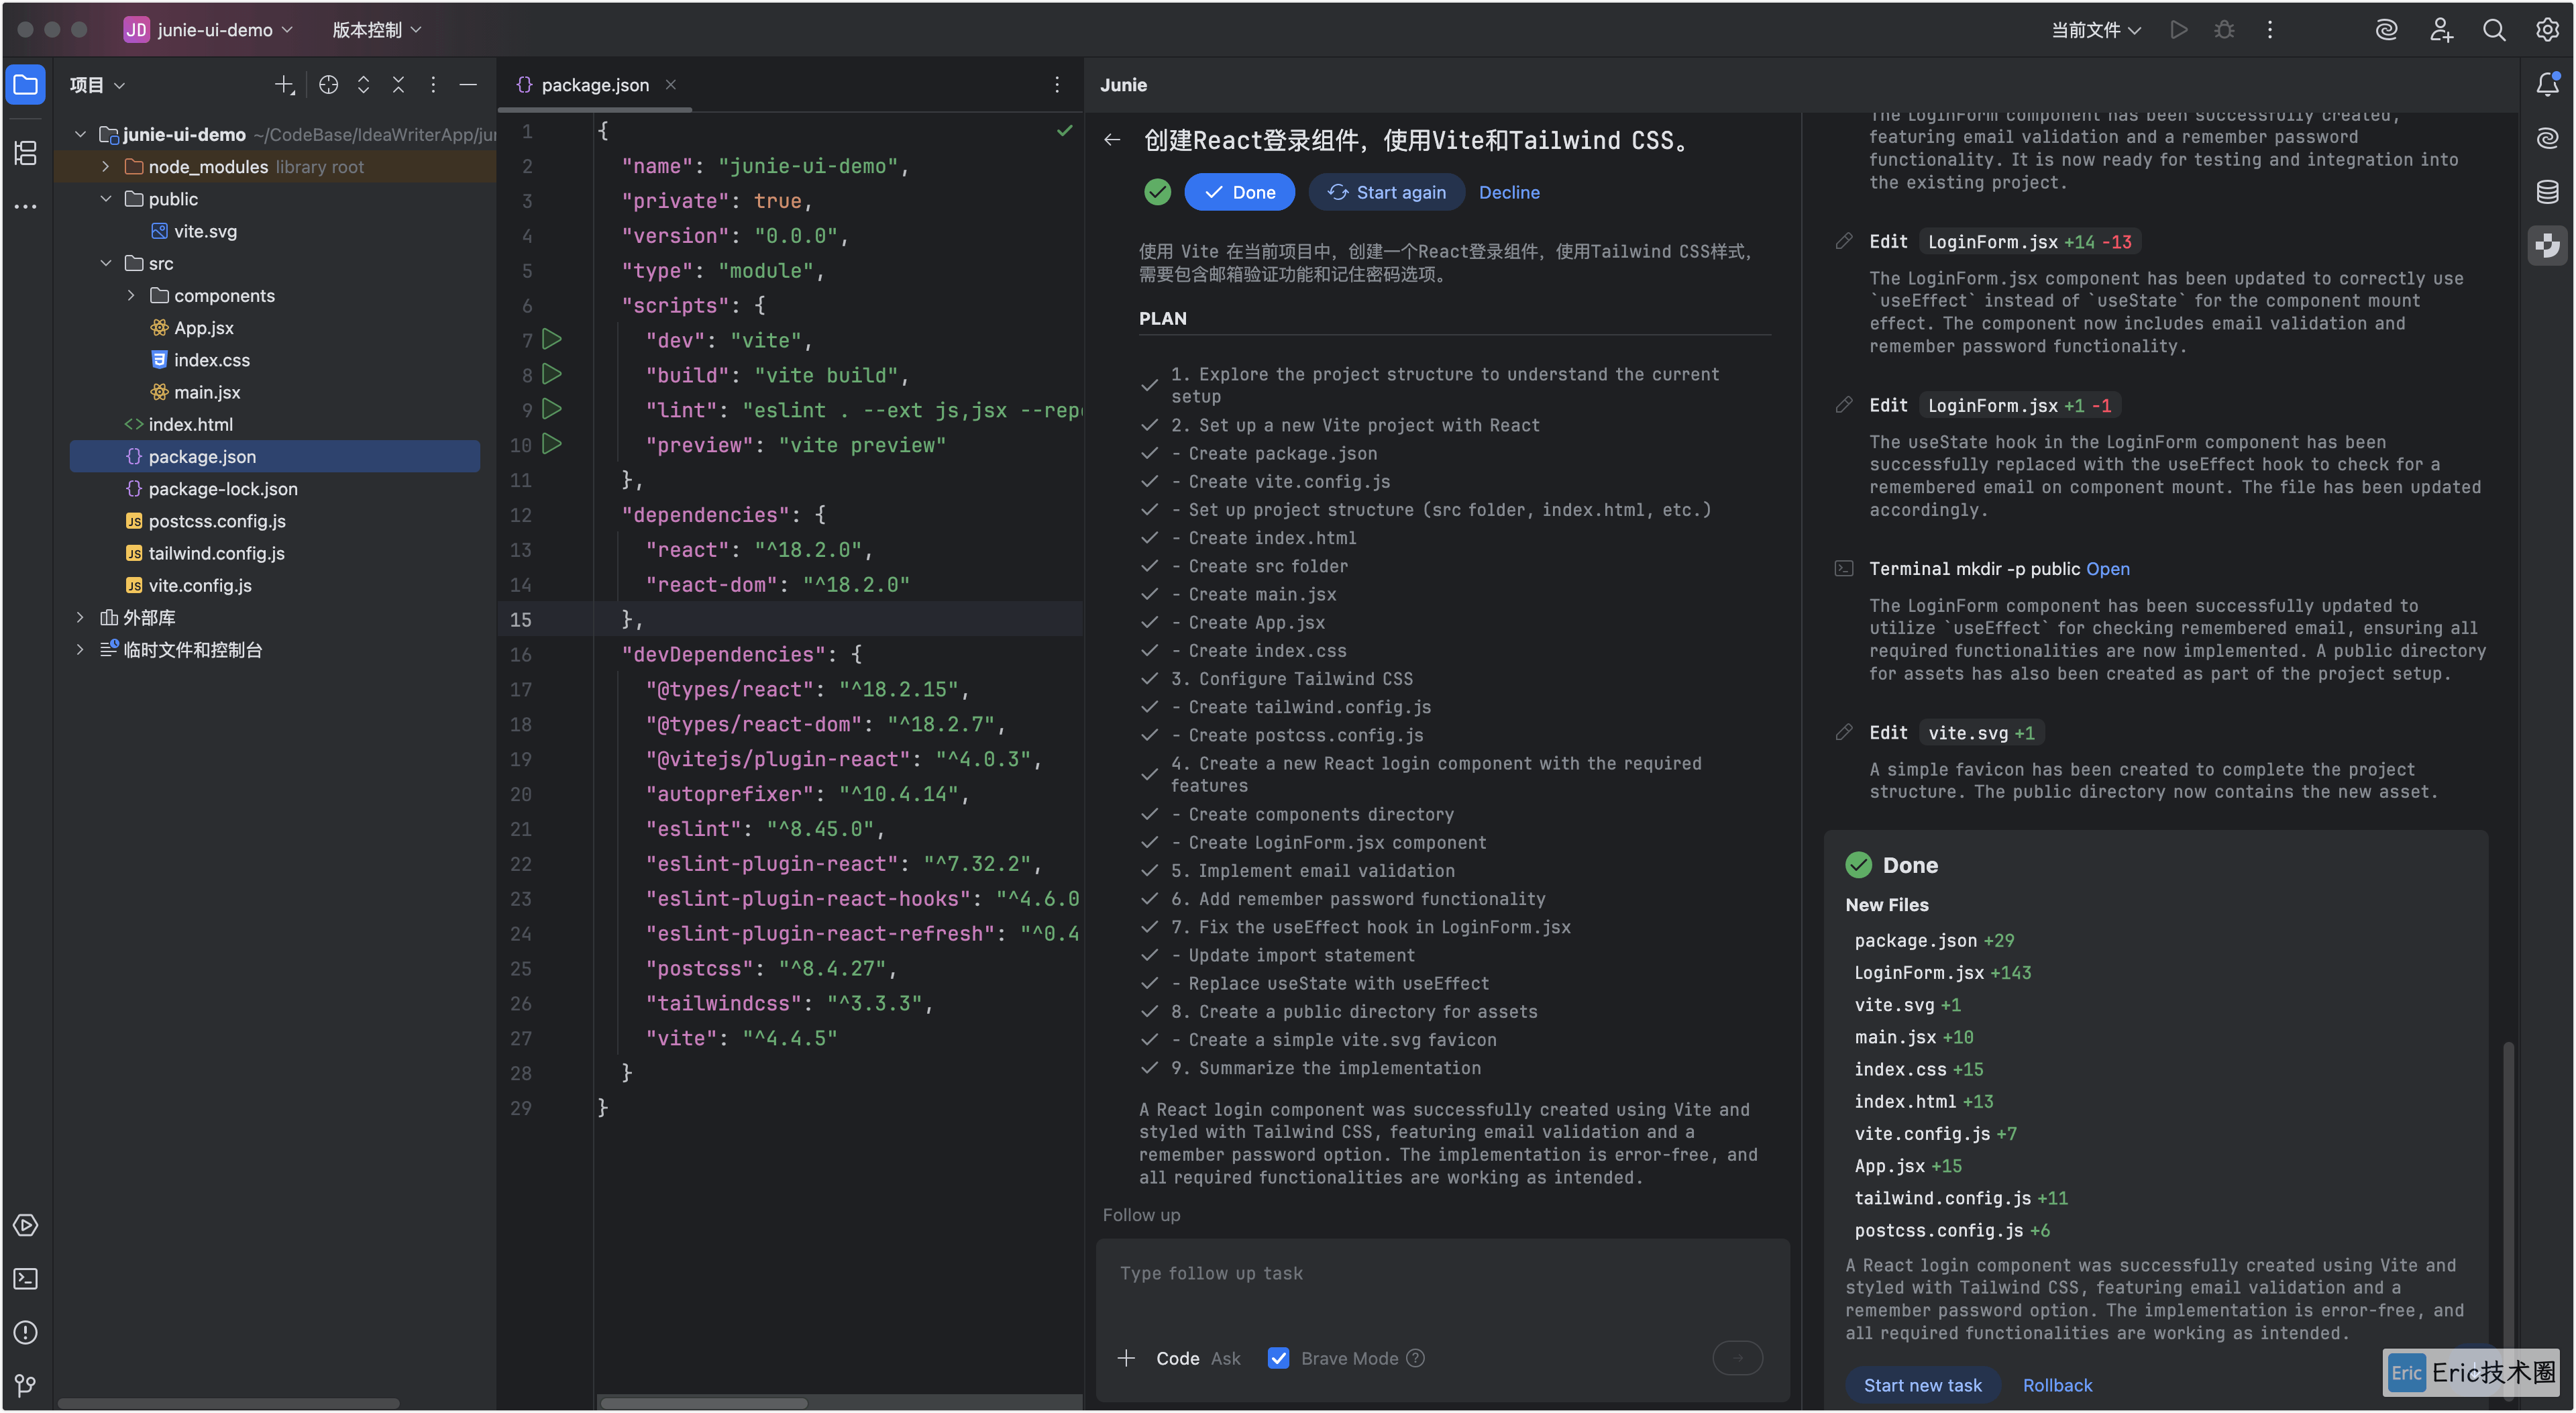2576x1413 pixels.
Task: Click Expand/Collapse selected arrows in Project panel
Action: pos(363,86)
